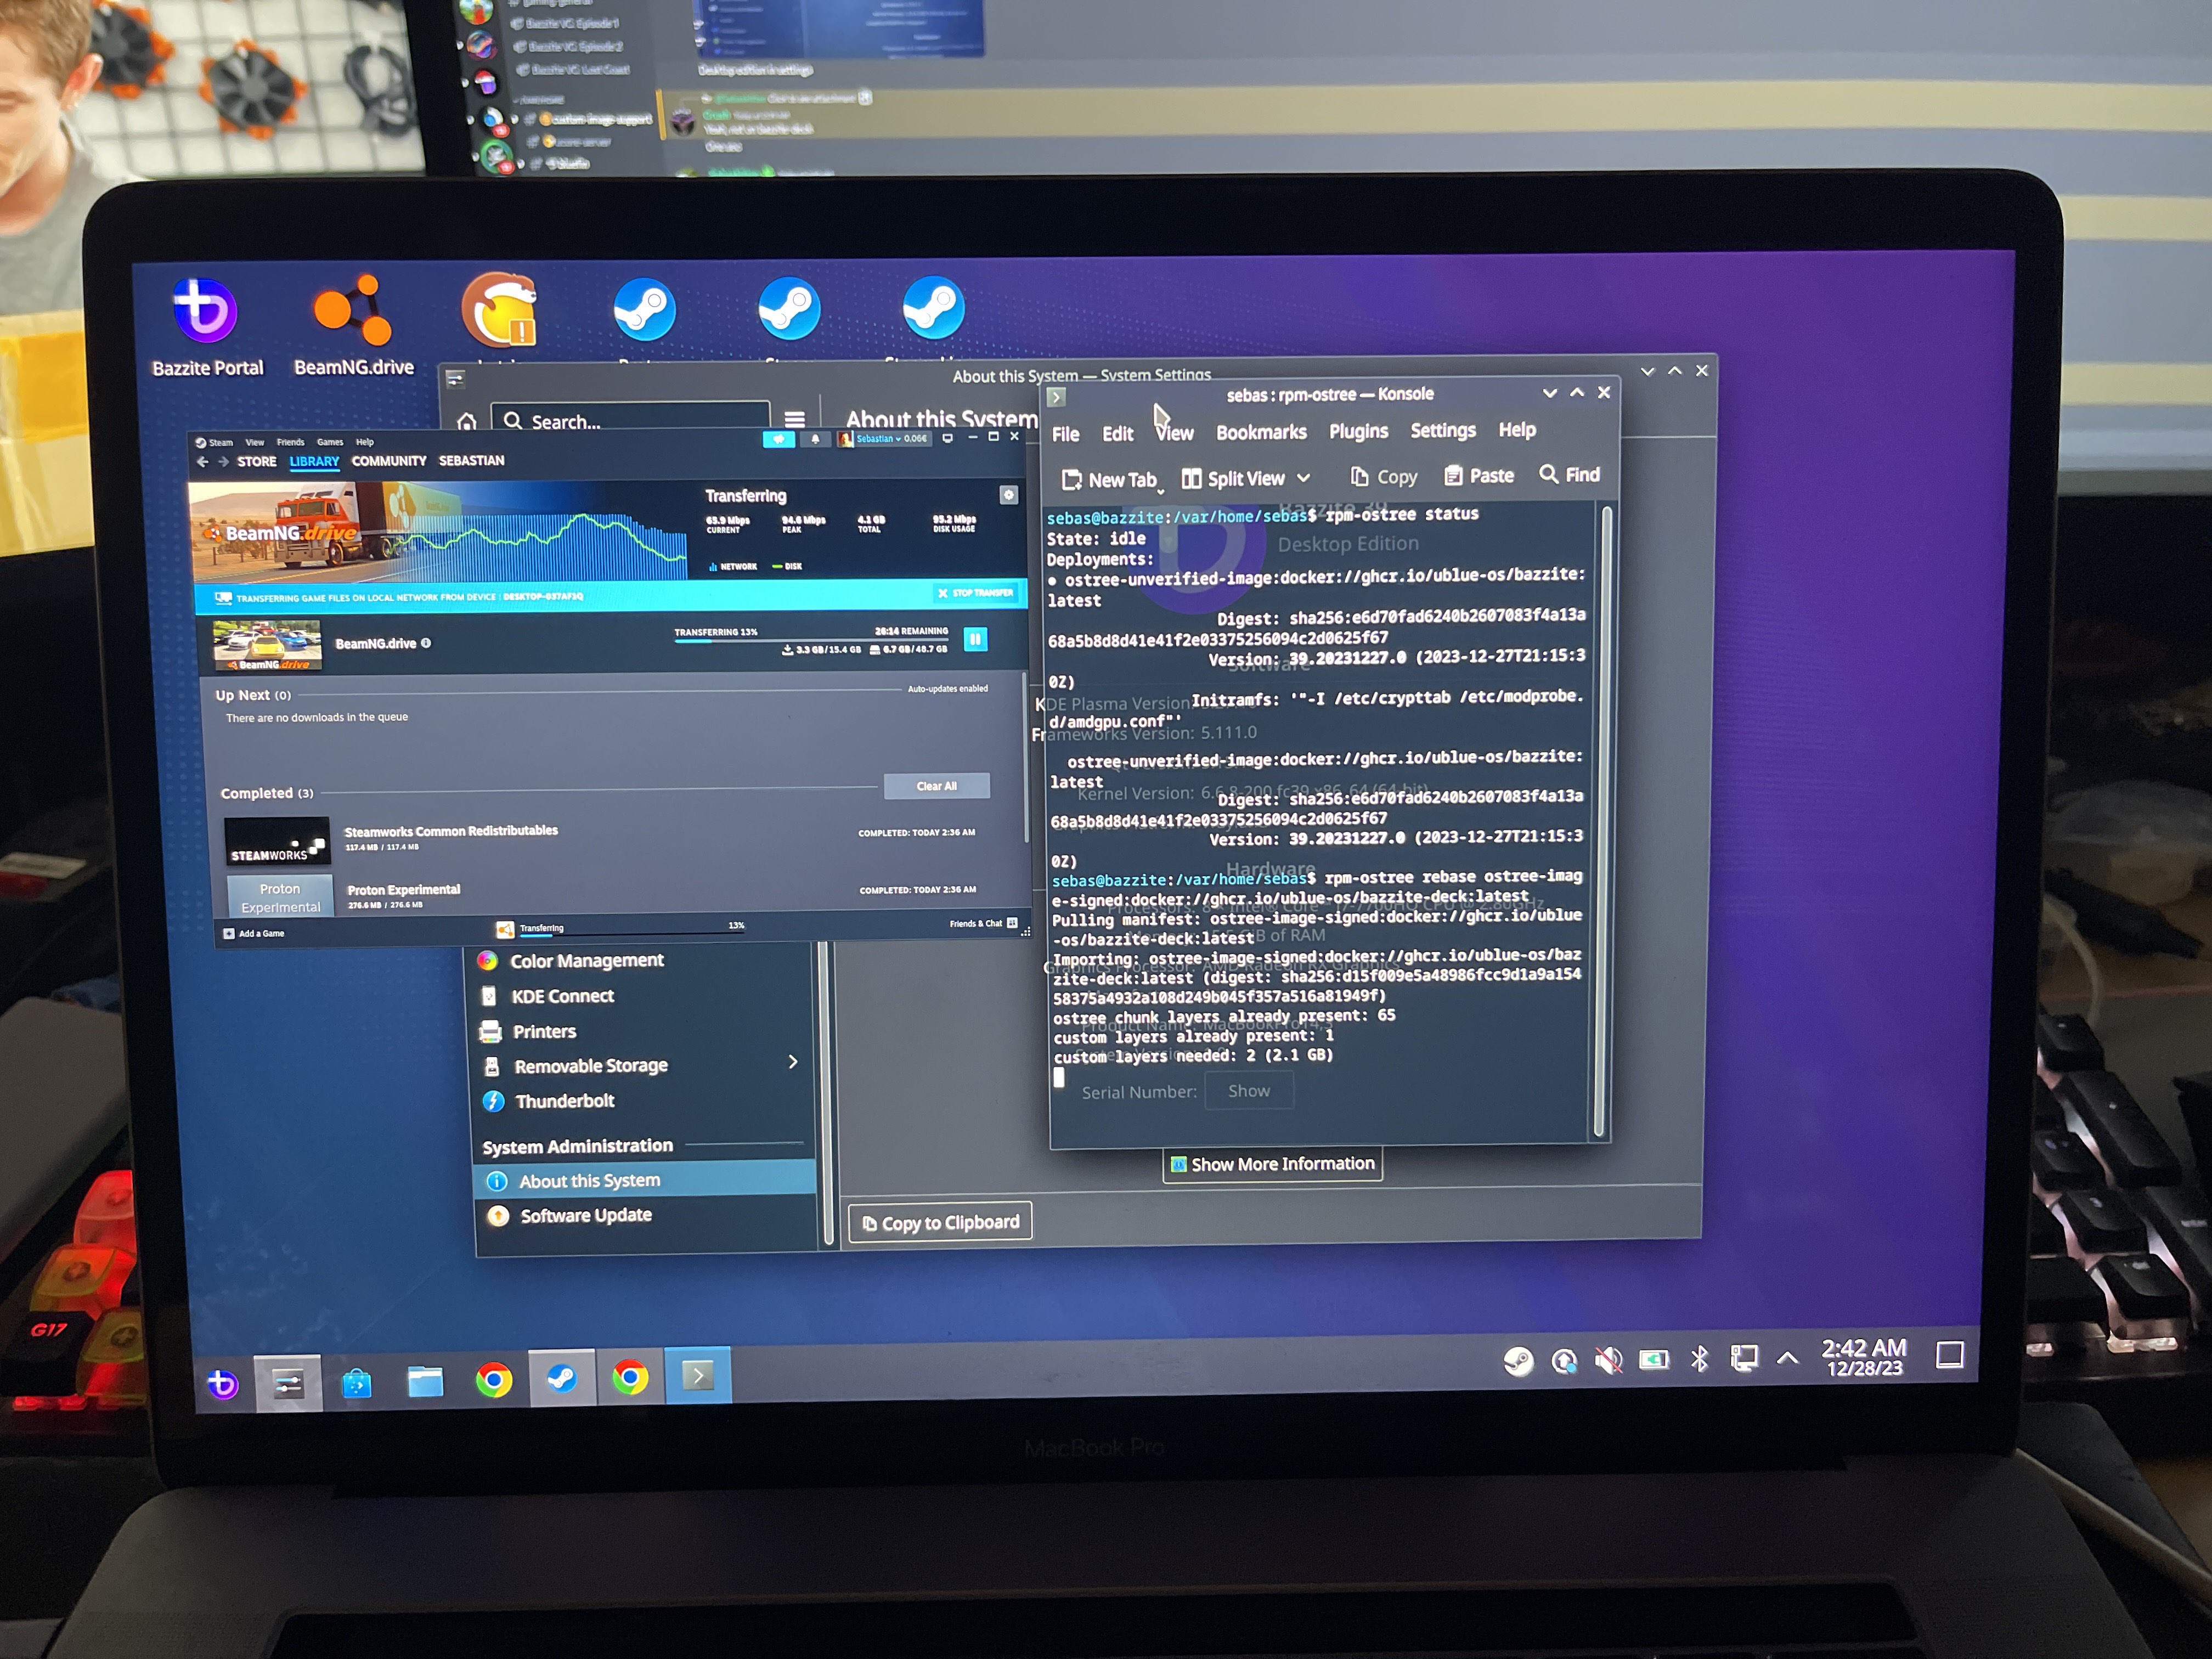Toggle the System Settings hamburger menu
Screen dimensions: 2212x1659
(x=794, y=420)
